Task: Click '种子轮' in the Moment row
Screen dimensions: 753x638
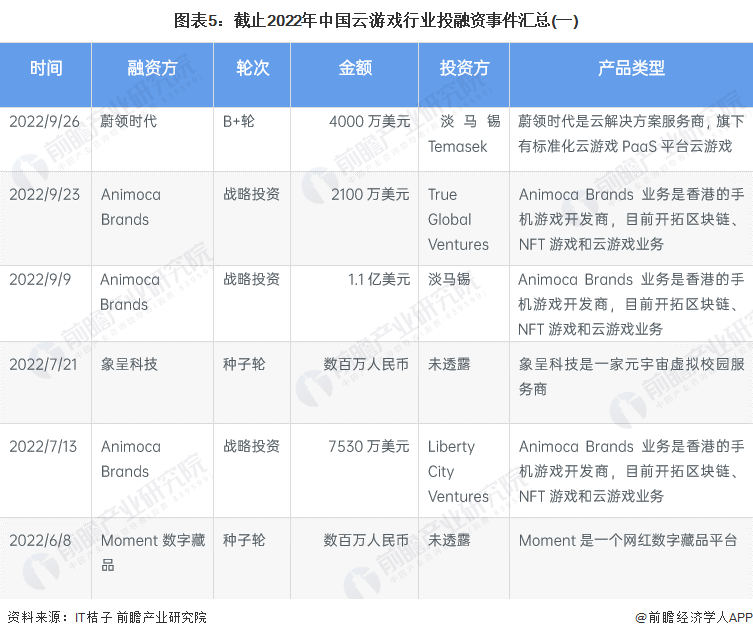Action: (x=244, y=541)
